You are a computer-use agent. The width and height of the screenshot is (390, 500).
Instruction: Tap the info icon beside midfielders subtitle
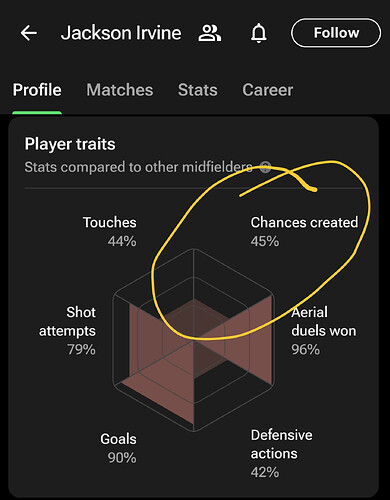point(265,167)
